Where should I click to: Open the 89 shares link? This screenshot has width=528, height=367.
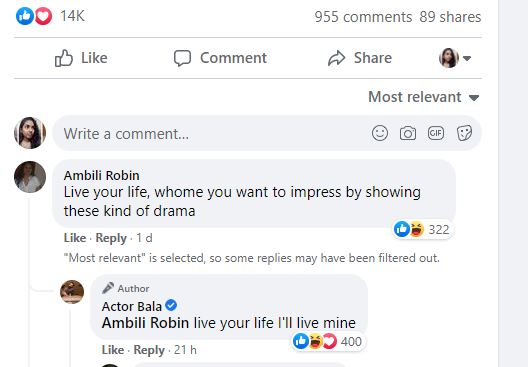[x=450, y=17]
